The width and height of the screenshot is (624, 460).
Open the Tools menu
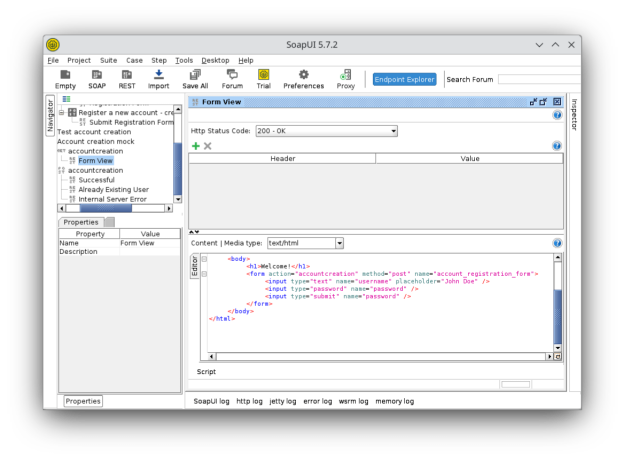click(184, 60)
